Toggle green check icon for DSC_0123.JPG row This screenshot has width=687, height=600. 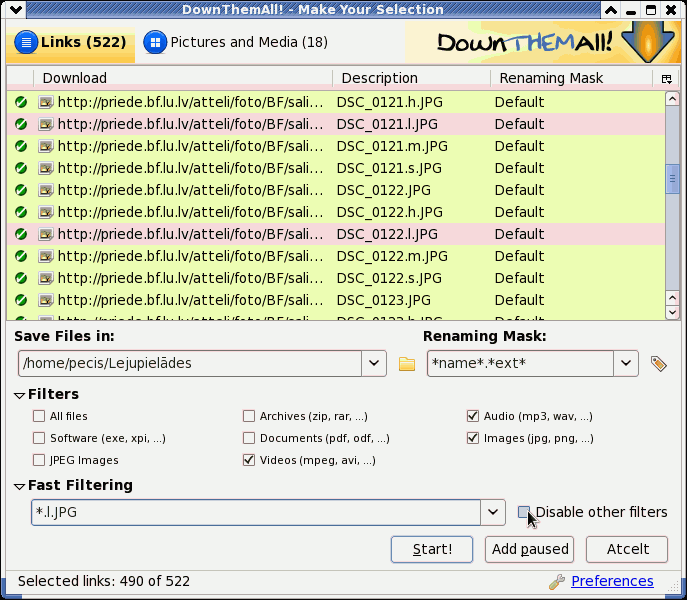point(21,300)
